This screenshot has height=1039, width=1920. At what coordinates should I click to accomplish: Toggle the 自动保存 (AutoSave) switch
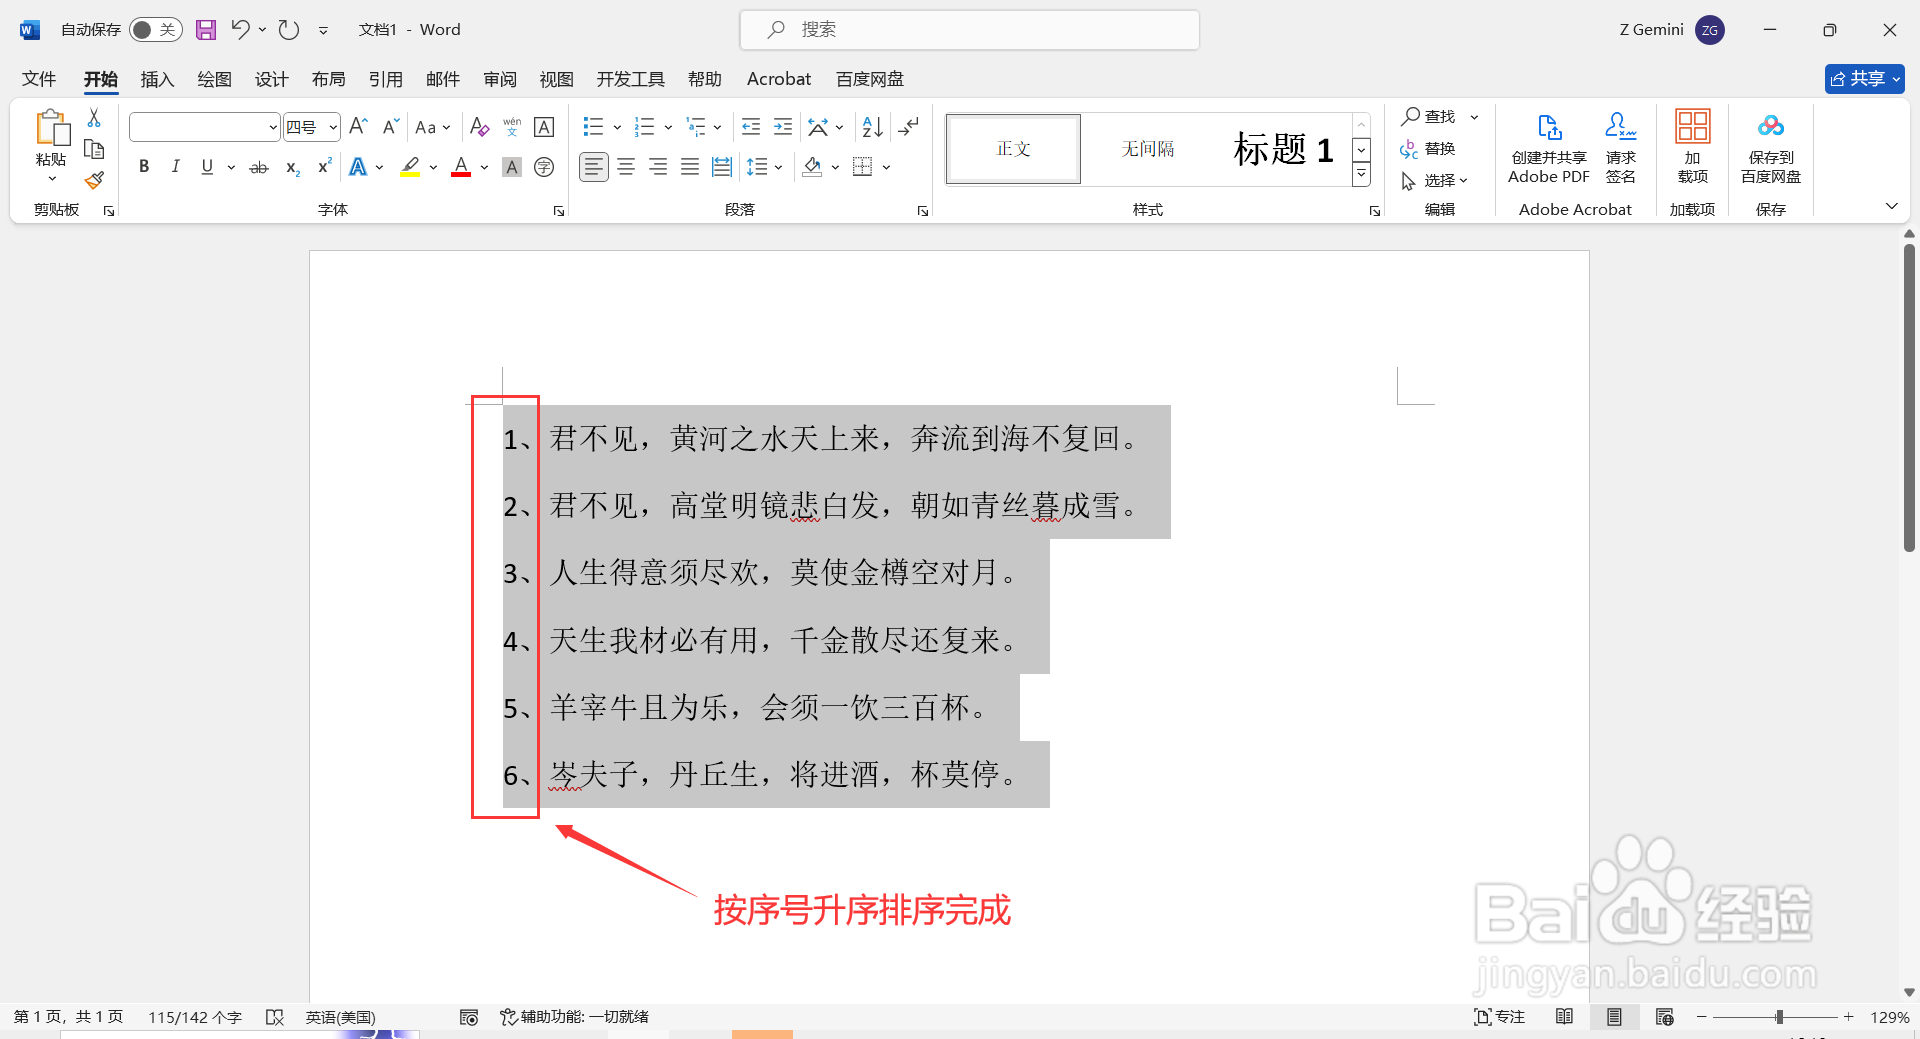click(x=155, y=29)
